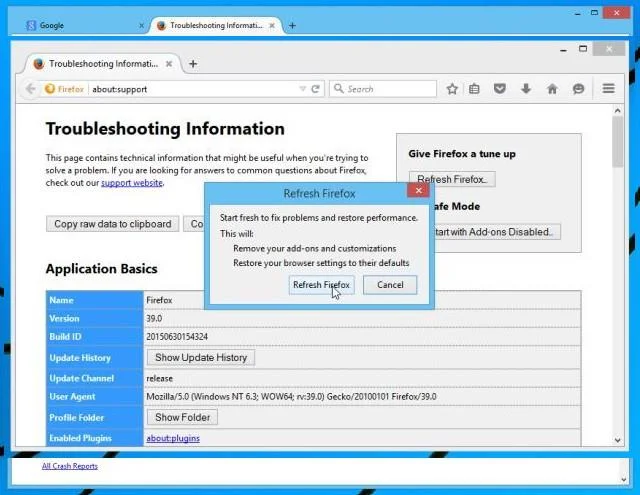Open the support website link
640x495 pixels.
tap(132, 183)
